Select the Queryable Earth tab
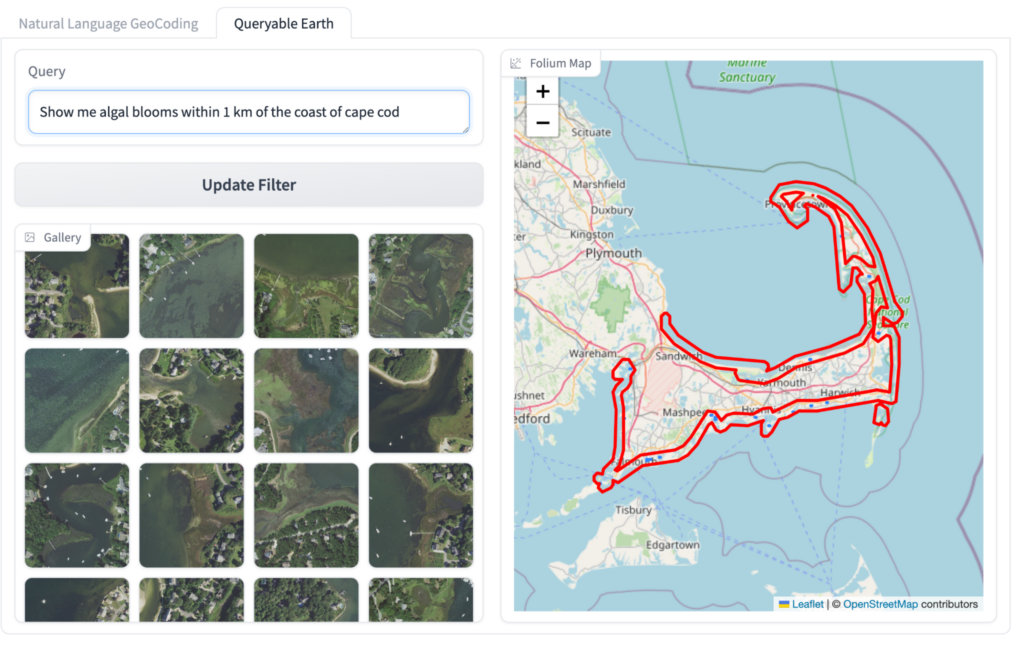 (284, 22)
